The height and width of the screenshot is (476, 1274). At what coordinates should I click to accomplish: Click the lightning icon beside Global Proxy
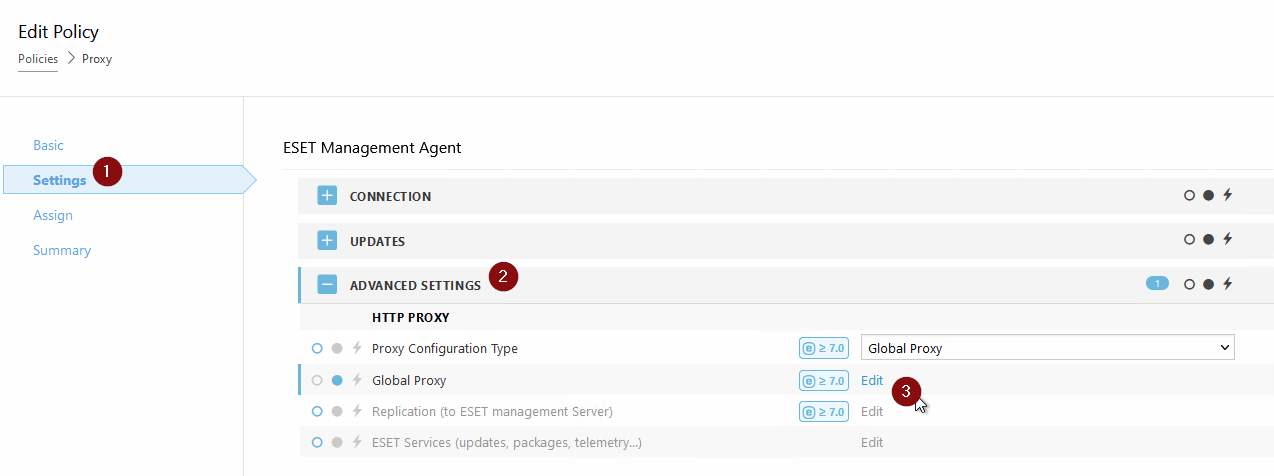tap(357, 380)
